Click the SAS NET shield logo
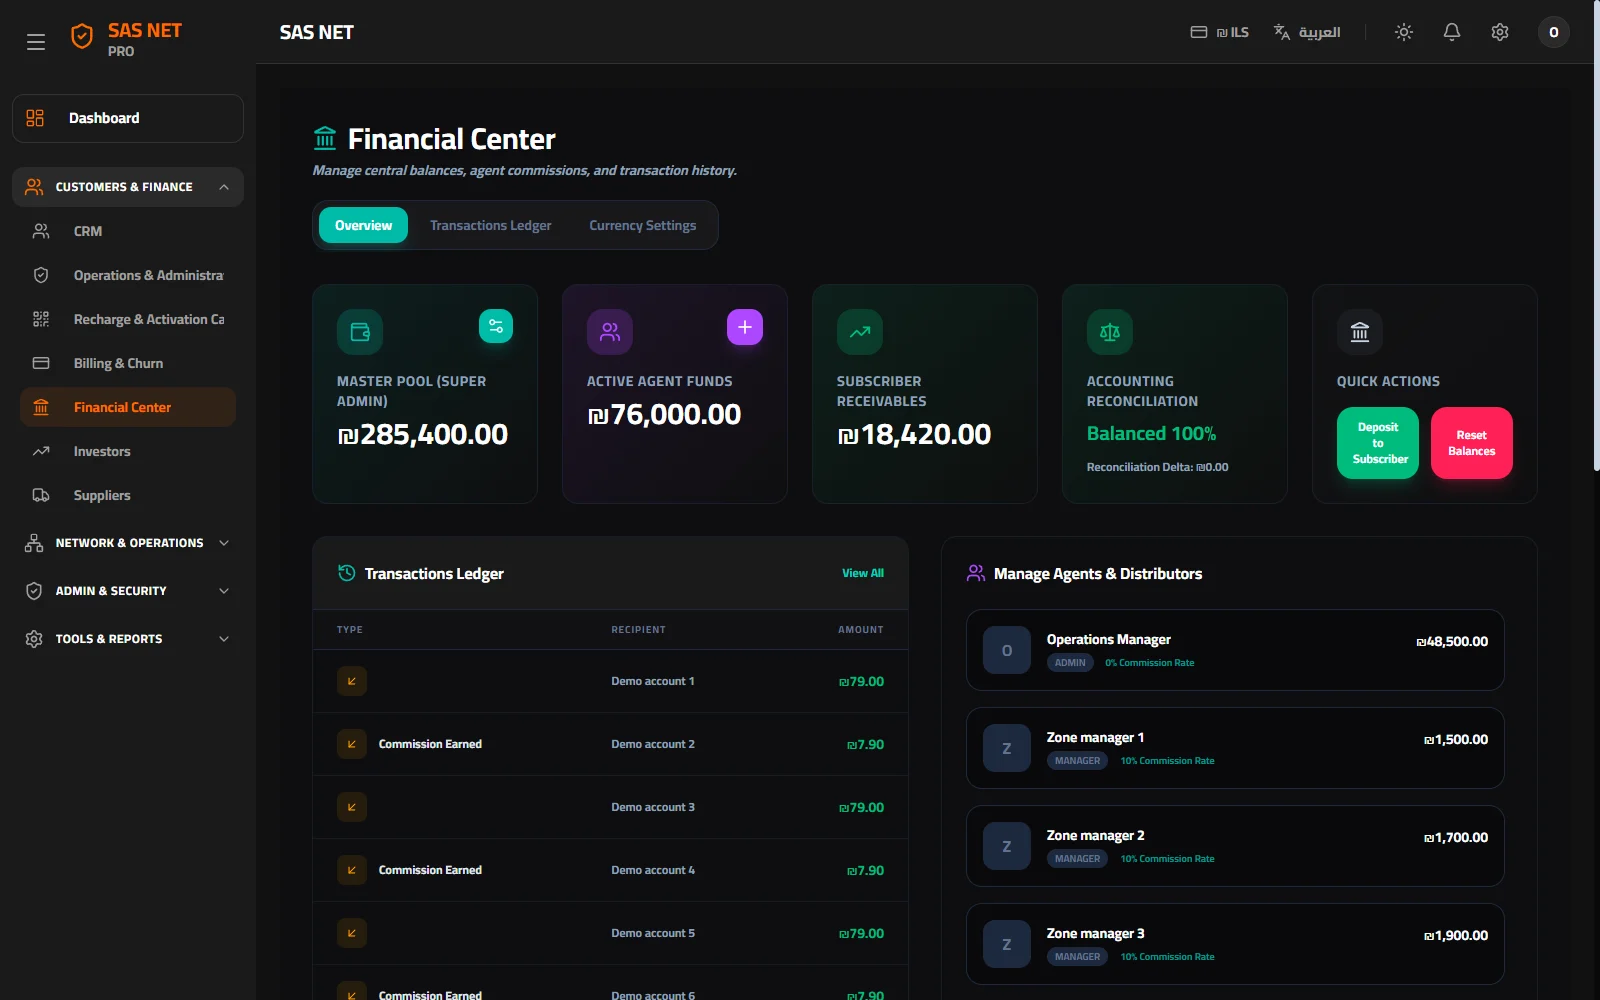The image size is (1600, 1000). click(82, 37)
